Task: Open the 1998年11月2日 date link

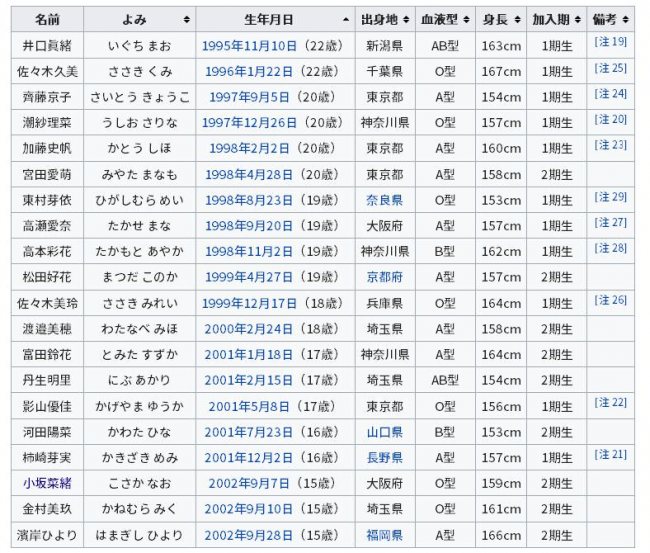Action: [250, 252]
